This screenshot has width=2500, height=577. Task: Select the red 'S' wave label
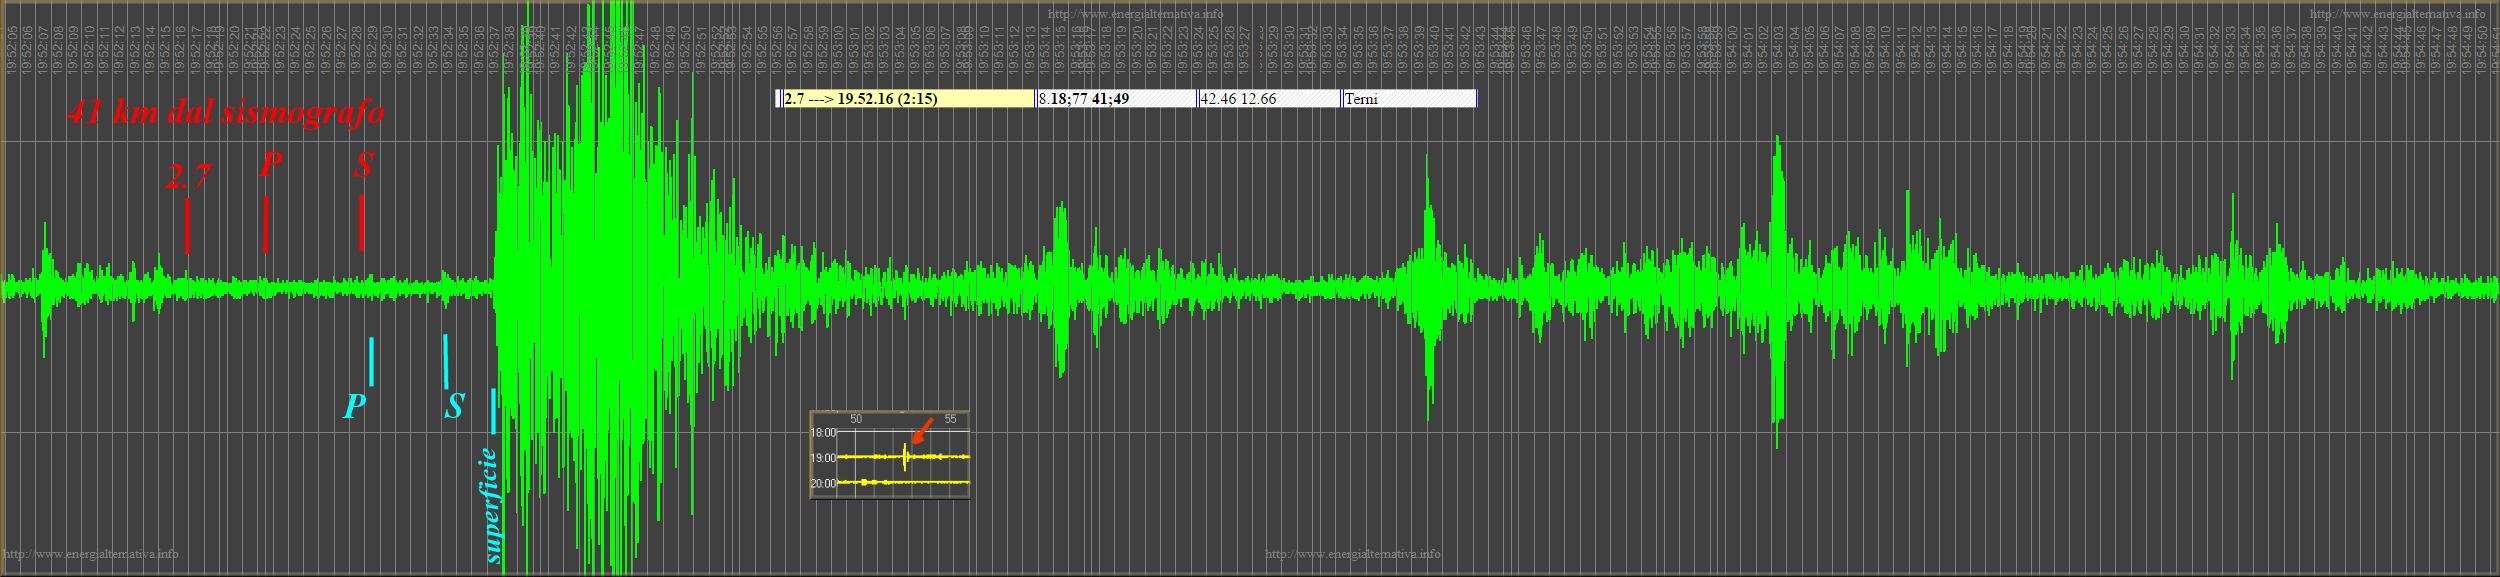click(363, 165)
